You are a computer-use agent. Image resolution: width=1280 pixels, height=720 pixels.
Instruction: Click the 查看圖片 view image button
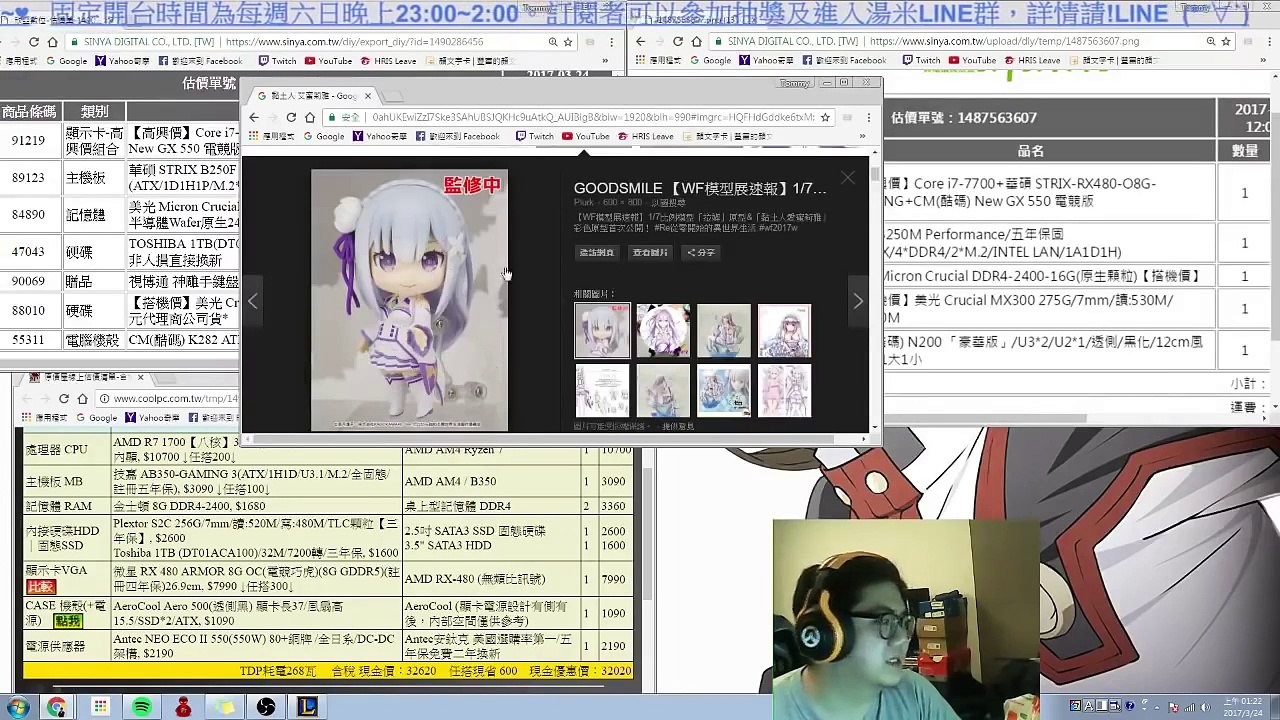coord(650,252)
